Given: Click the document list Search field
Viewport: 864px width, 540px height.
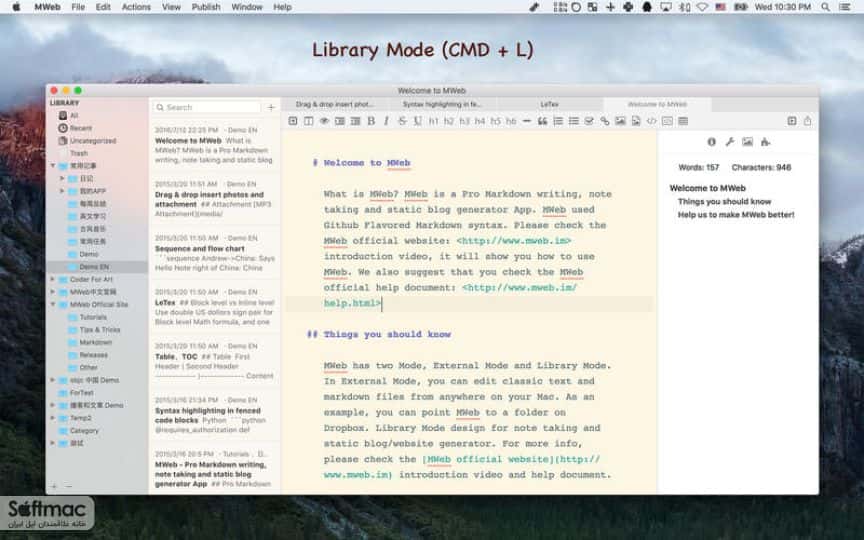Looking at the screenshot, I should pyautogui.click(x=207, y=107).
